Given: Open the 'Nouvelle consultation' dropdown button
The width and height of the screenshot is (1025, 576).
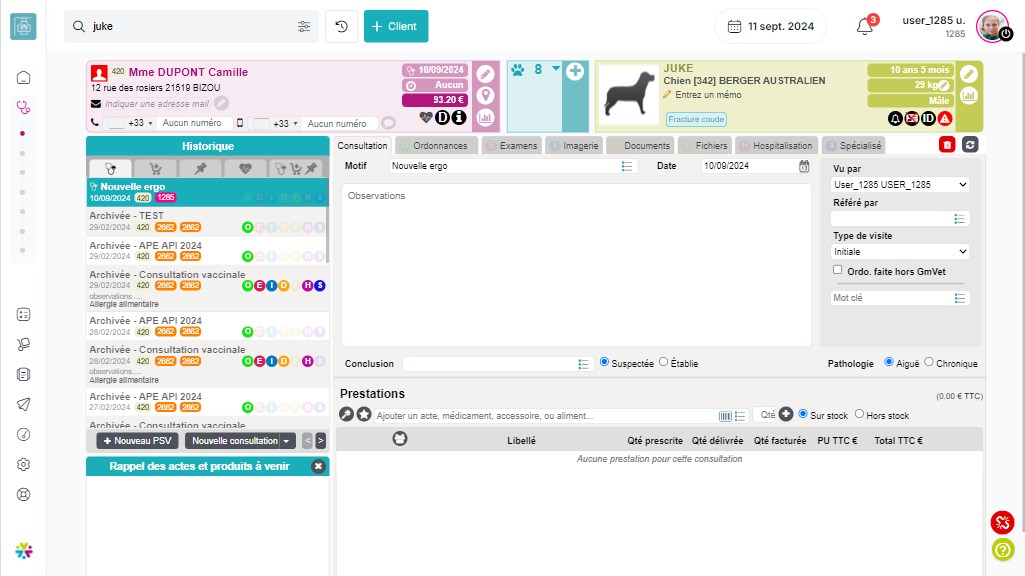Looking at the screenshot, I should [x=242, y=441].
